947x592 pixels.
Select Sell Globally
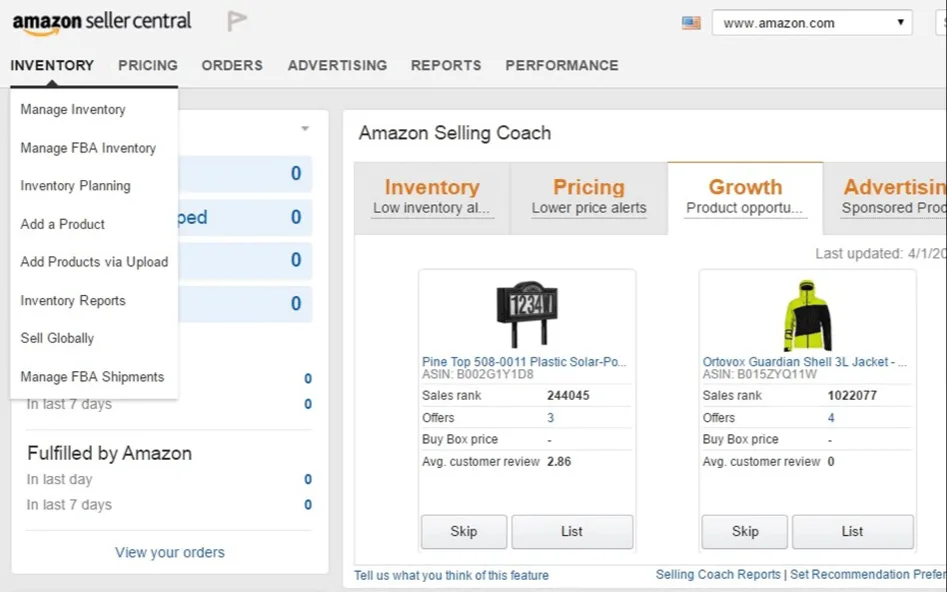pos(57,338)
